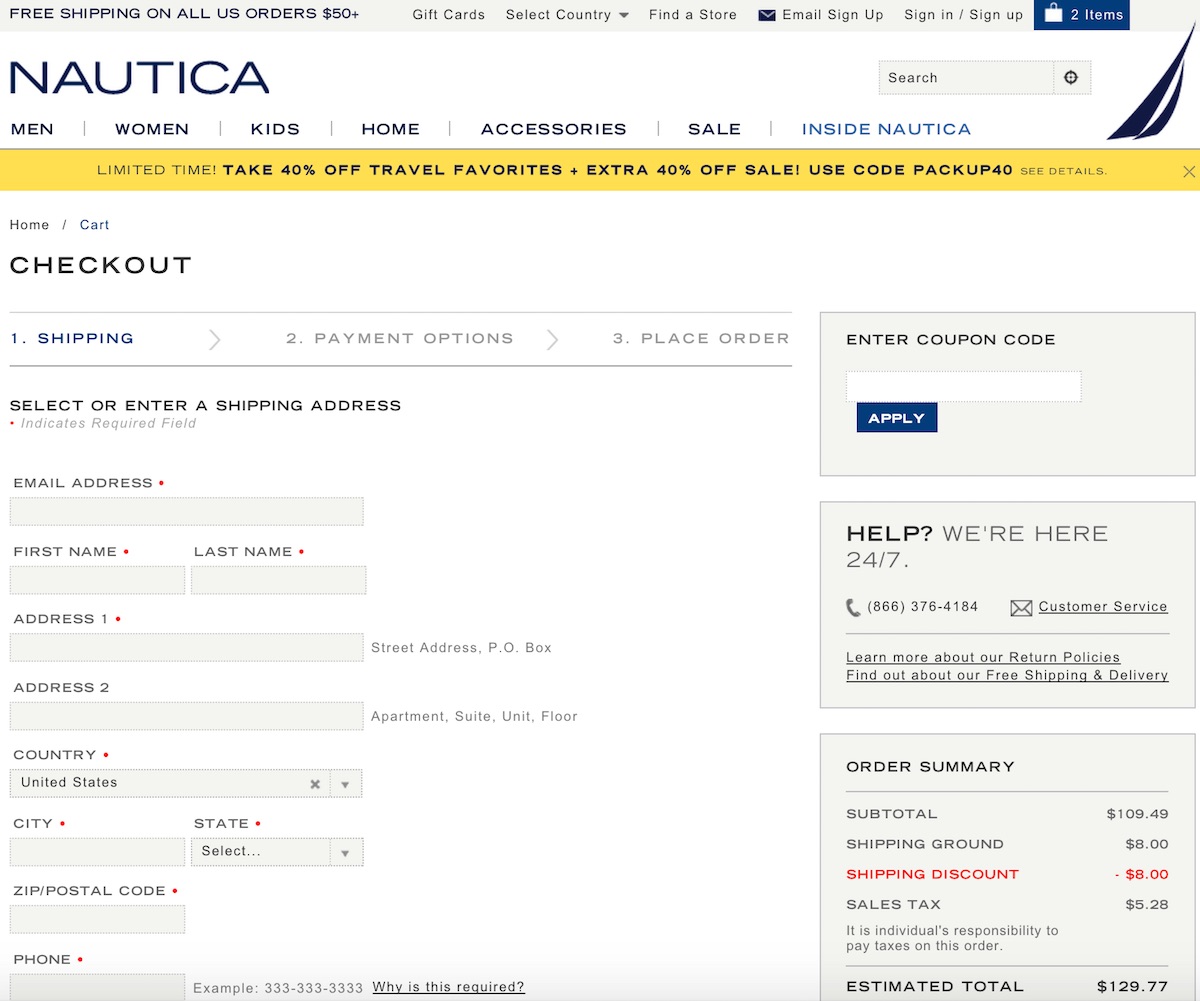1200x1001 pixels.
Task: Open the INSIDE NAUTICA menu
Action: point(886,129)
